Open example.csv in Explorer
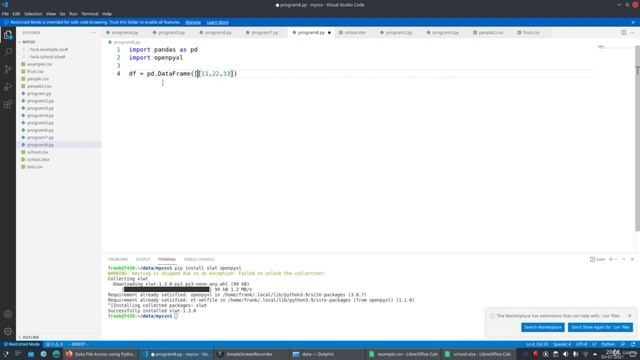Image resolution: width=640 pixels, height=360 pixels. click(40, 64)
